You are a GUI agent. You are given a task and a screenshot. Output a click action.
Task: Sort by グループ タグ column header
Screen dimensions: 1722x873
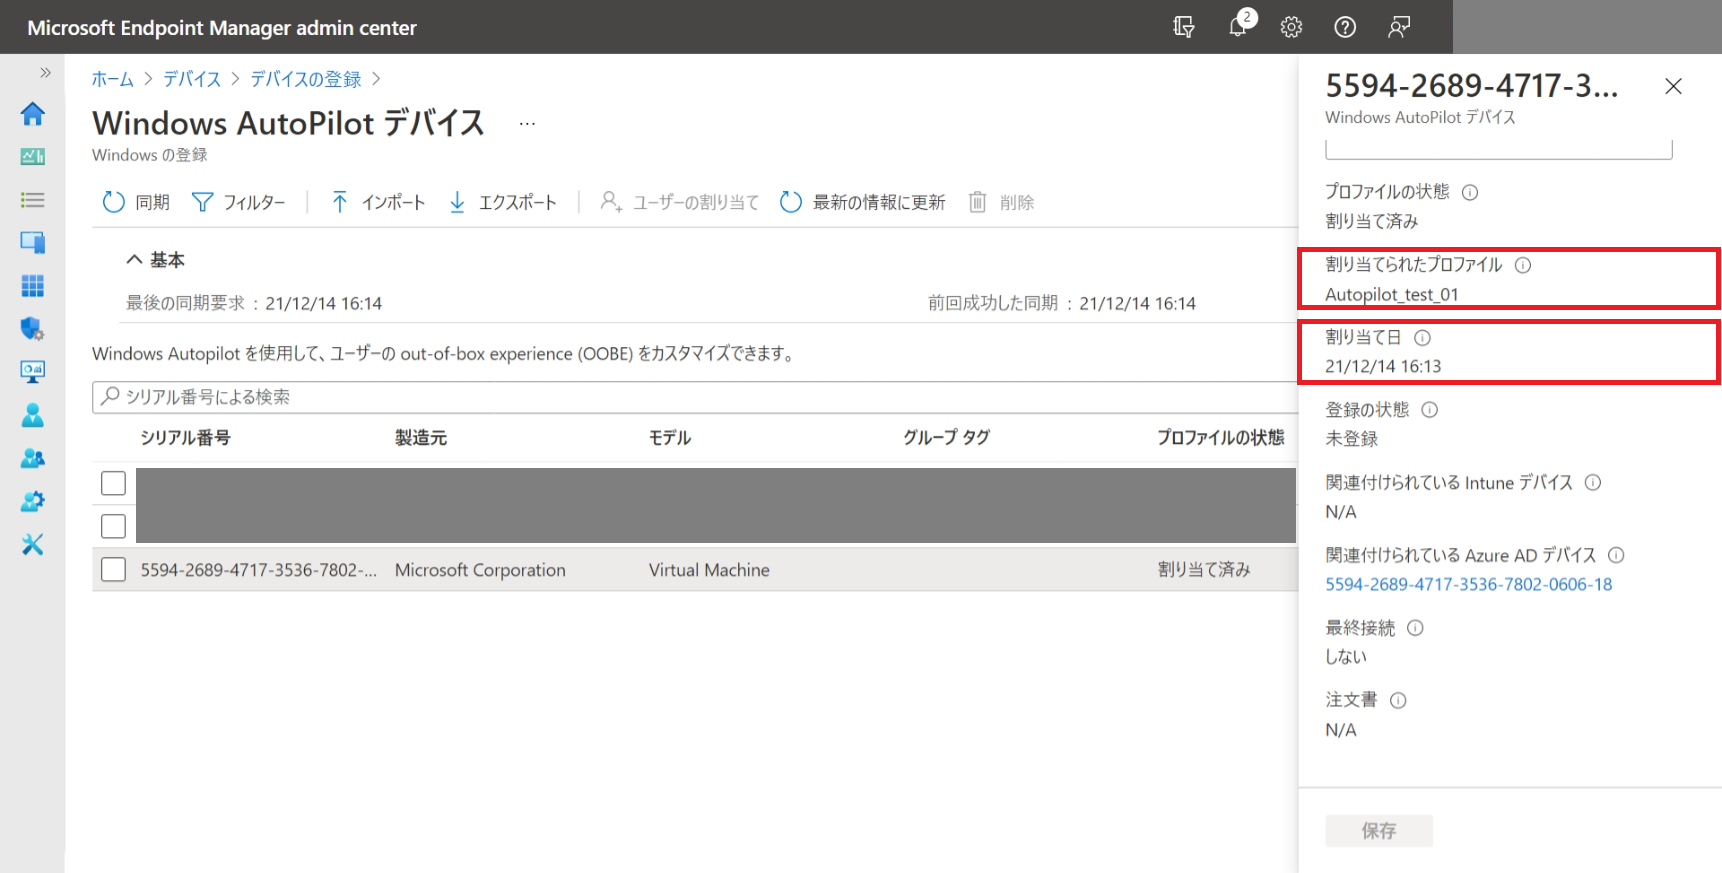(x=947, y=438)
